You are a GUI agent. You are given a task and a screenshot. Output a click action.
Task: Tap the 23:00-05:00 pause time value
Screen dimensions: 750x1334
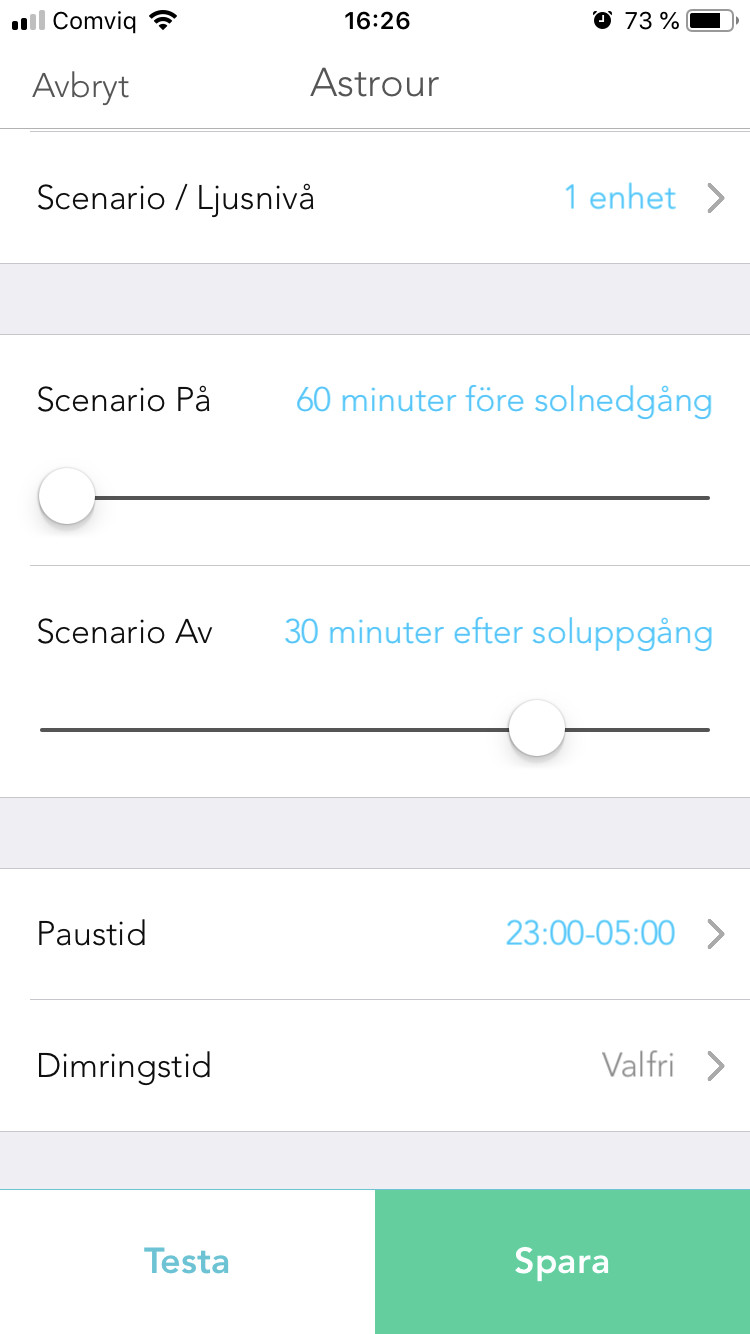pyautogui.click(x=590, y=934)
